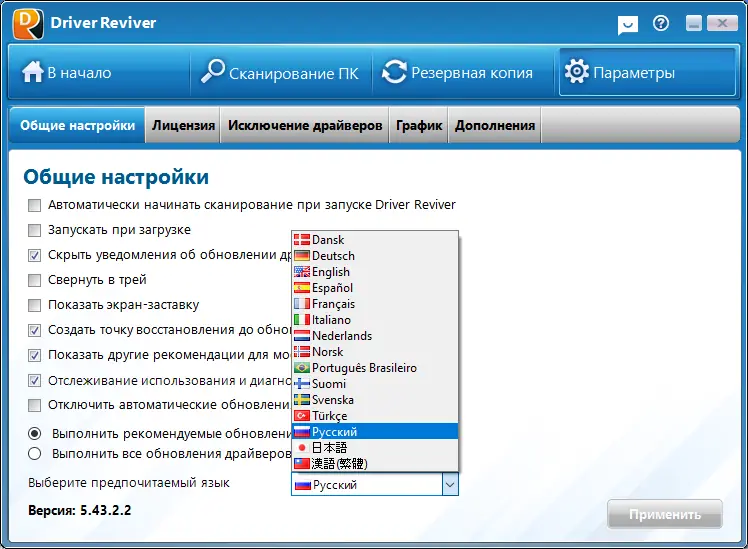
Task: Go to В начало home section
Action: point(99,72)
